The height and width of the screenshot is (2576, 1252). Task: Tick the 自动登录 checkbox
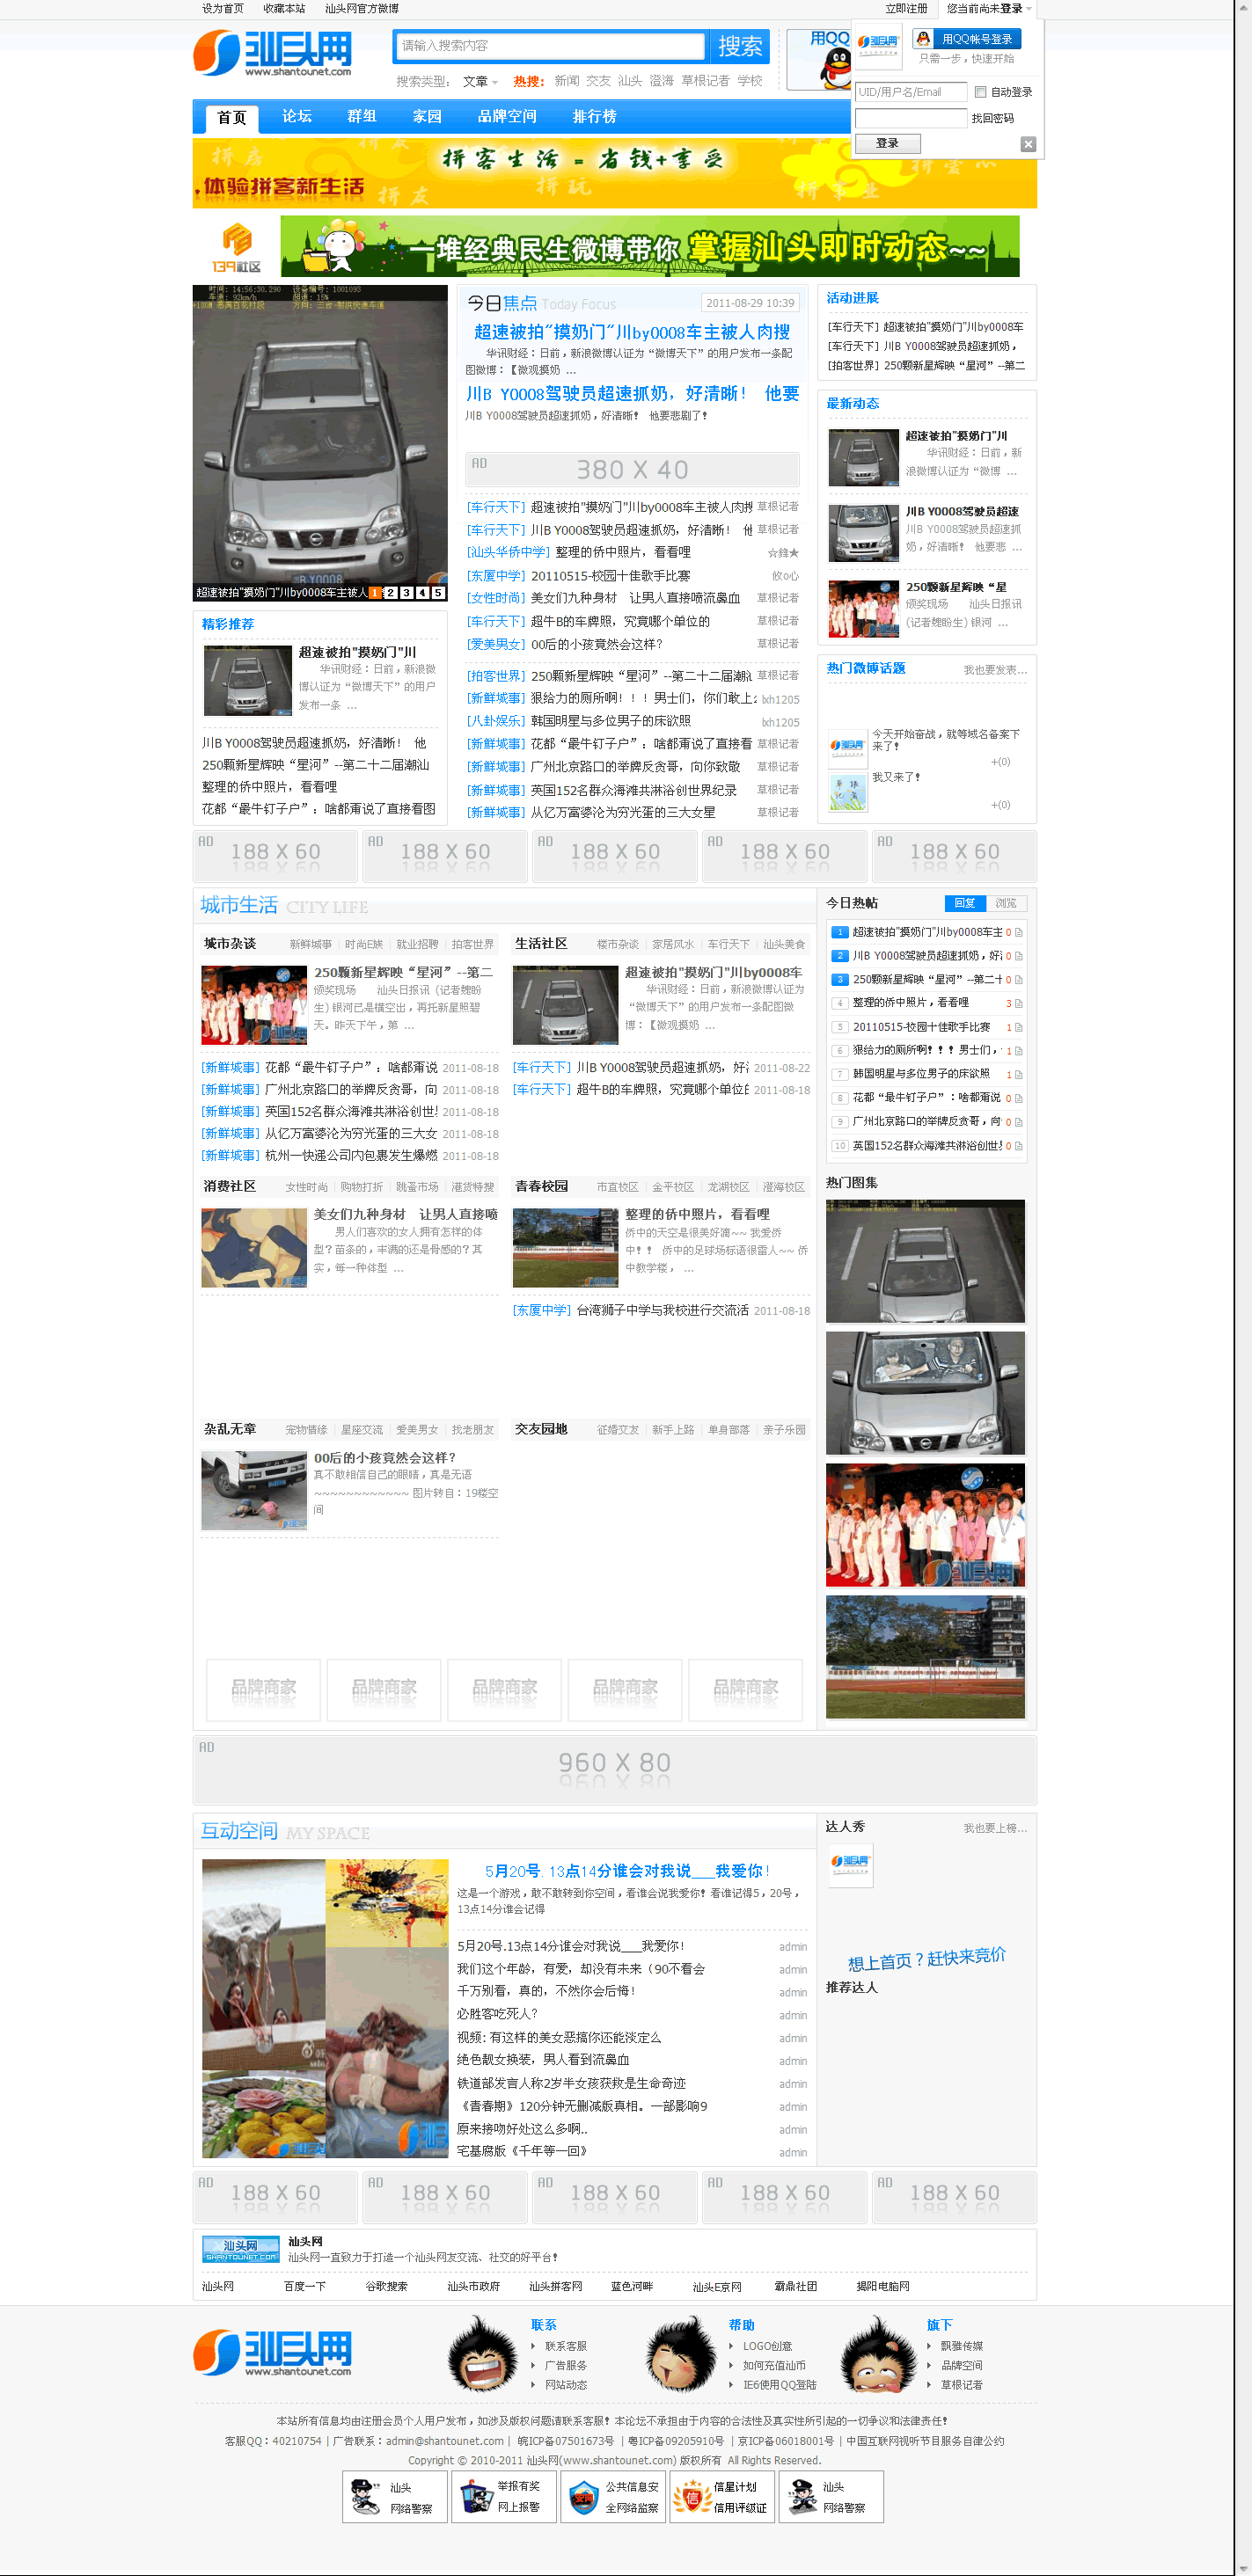(980, 92)
